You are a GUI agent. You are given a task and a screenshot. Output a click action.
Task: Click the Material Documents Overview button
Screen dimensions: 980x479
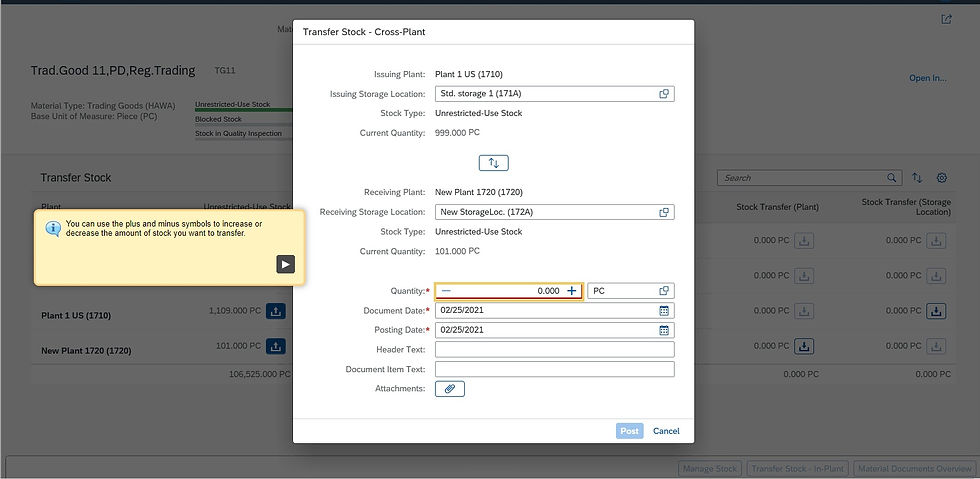tap(914, 468)
